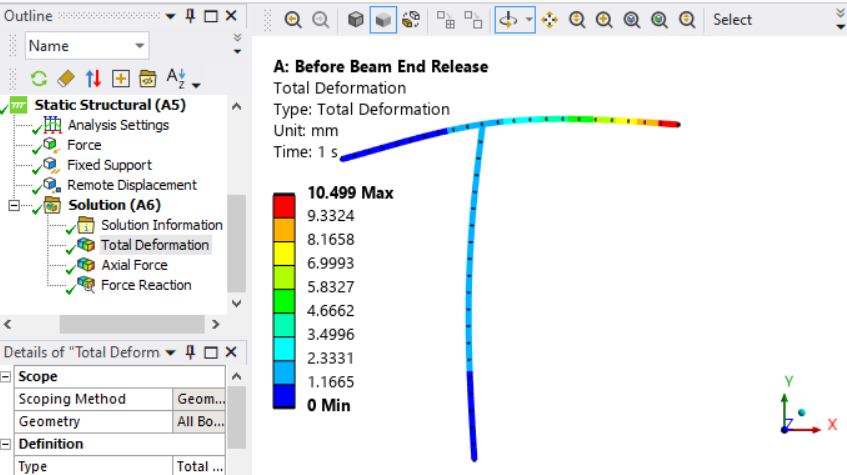This screenshot has width=847, height=475.
Task: Collapse the Scope section in Details
Action: 5,377
